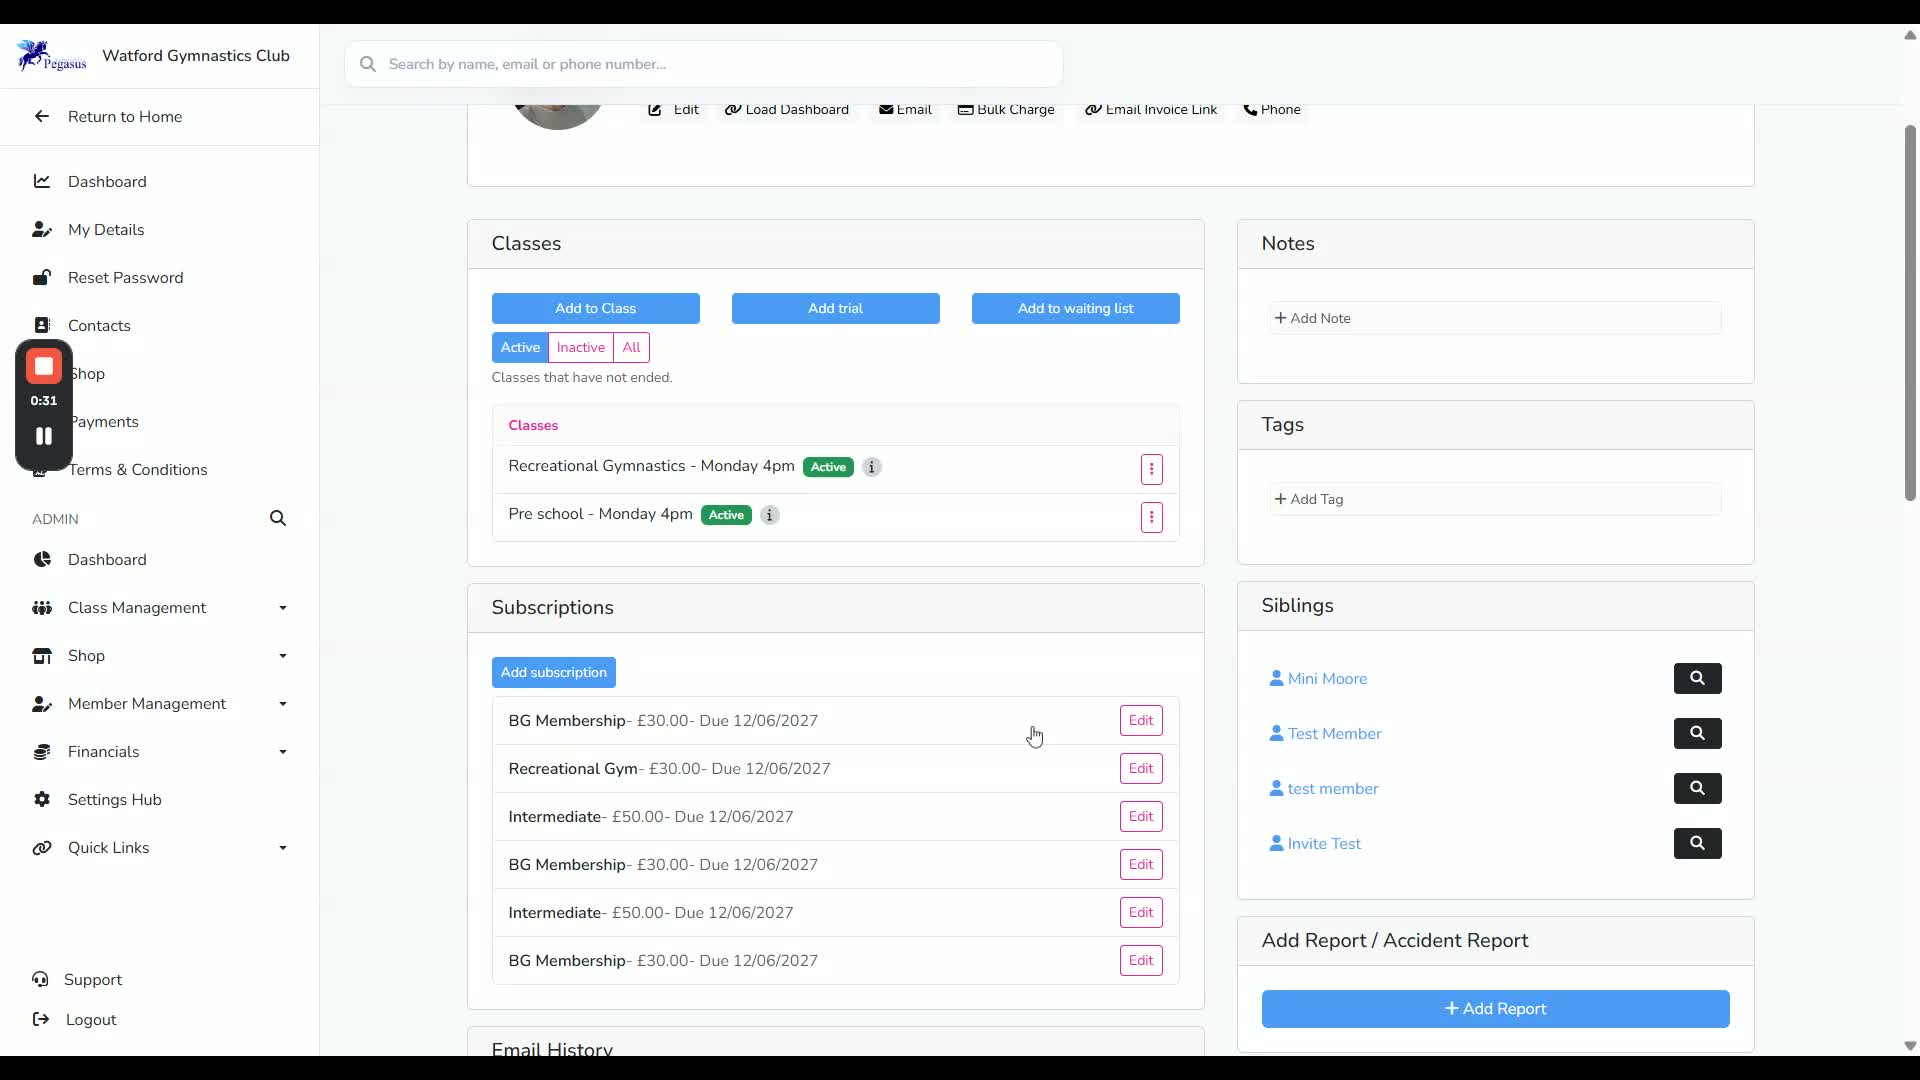Open the Support menu item

tap(92, 980)
